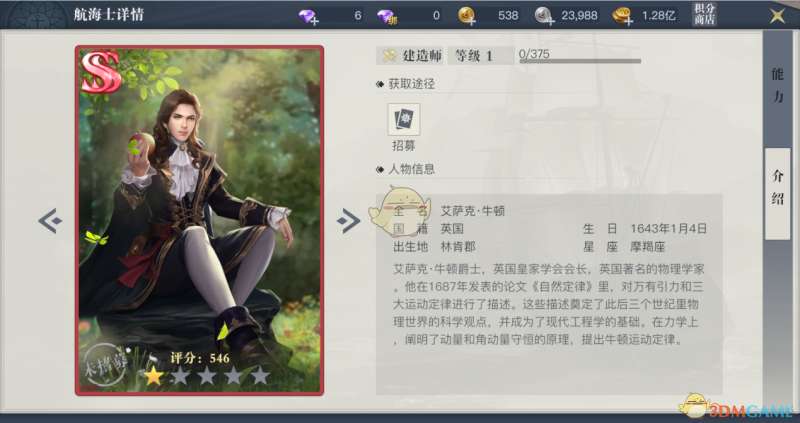
Task: Click the fifth grey star on card
Action: tap(260, 376)
